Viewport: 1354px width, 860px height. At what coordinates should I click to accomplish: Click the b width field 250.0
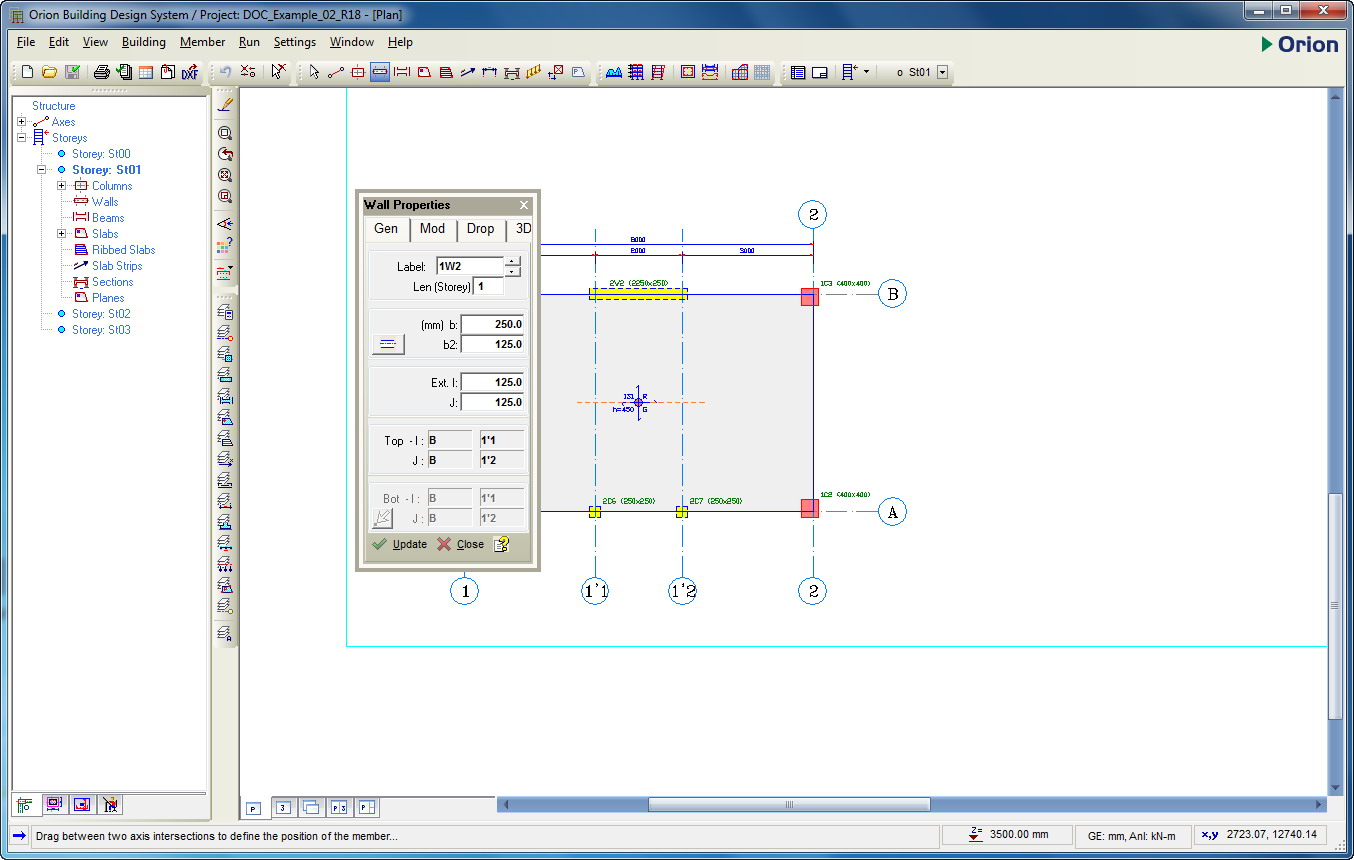(x=493, y=325)
